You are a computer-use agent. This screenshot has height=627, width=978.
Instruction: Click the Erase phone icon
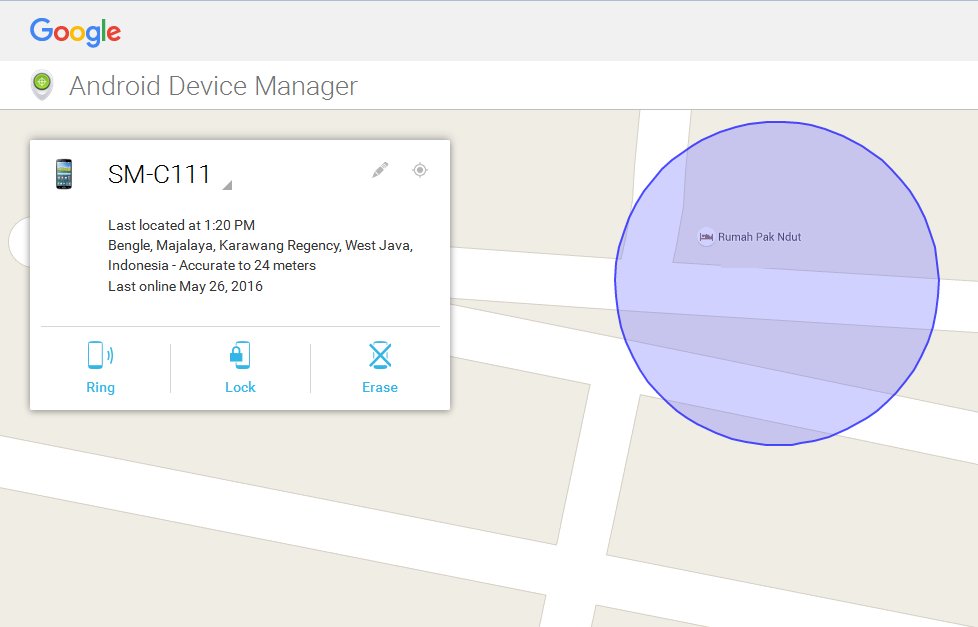tap(380, 355)
